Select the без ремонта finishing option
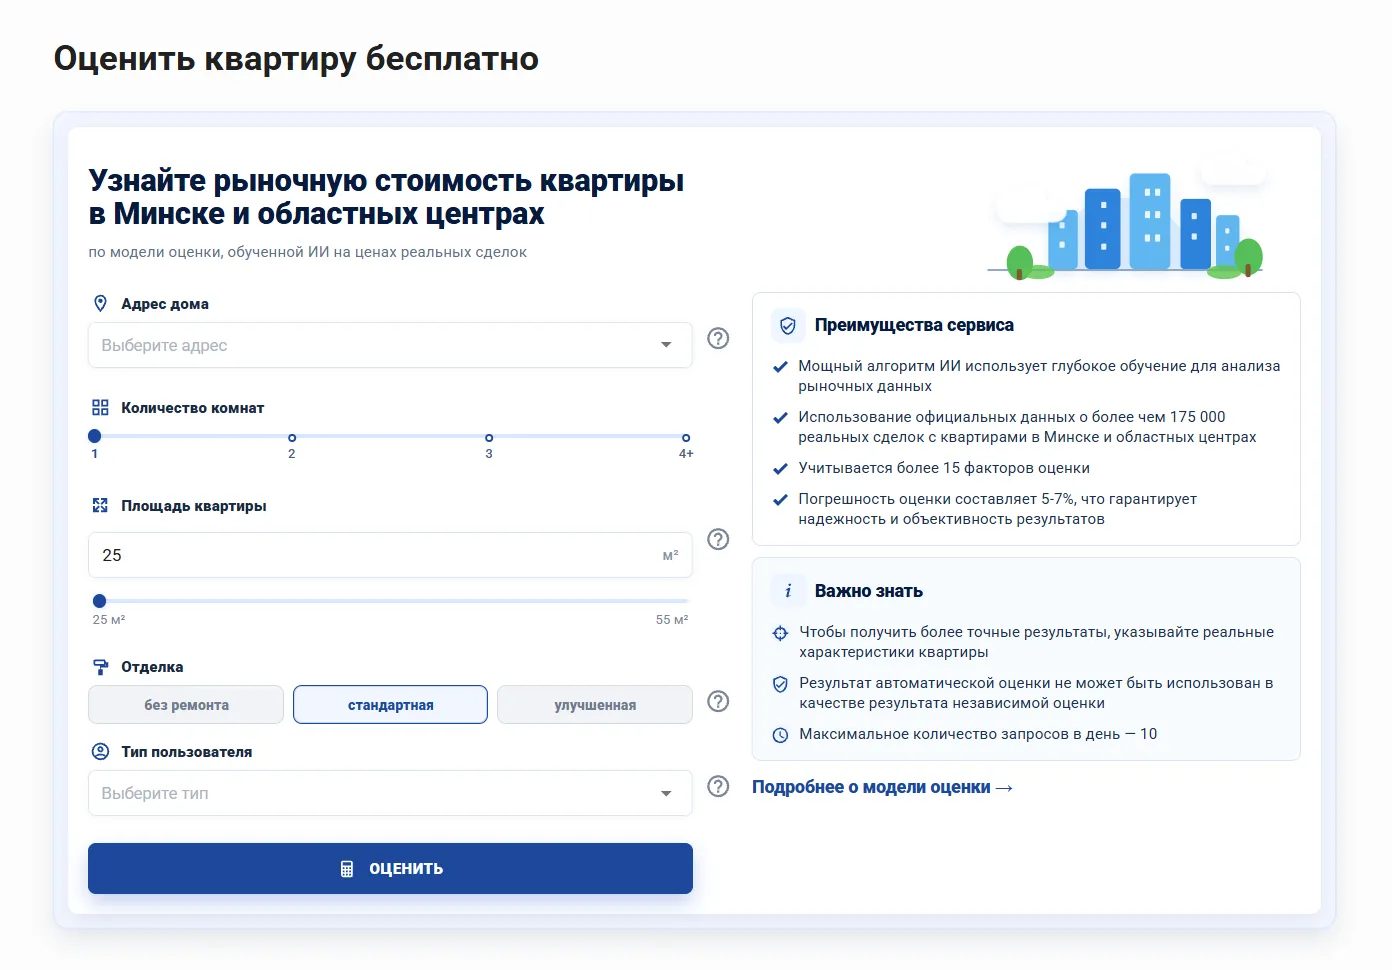Screen dimensions: 1392x970 point(186,705)
